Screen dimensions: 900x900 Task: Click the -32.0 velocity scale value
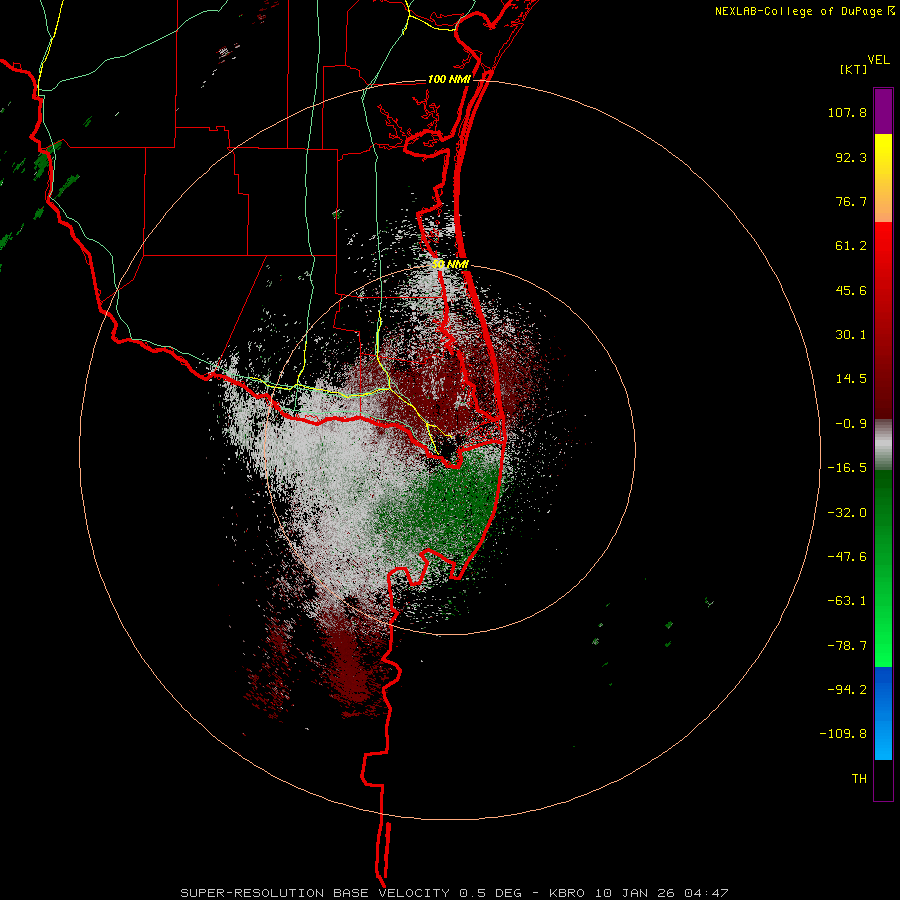coord(847,513)
